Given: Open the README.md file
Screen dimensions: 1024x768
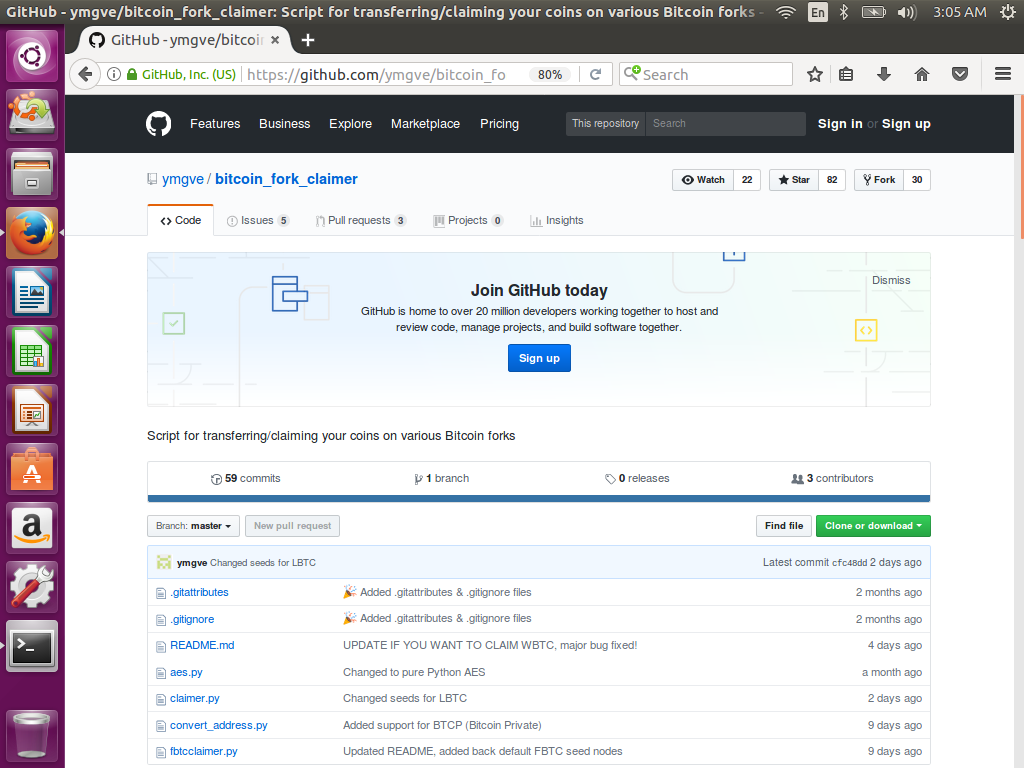Looking at the screenshot, I should [x=203, y=645].
